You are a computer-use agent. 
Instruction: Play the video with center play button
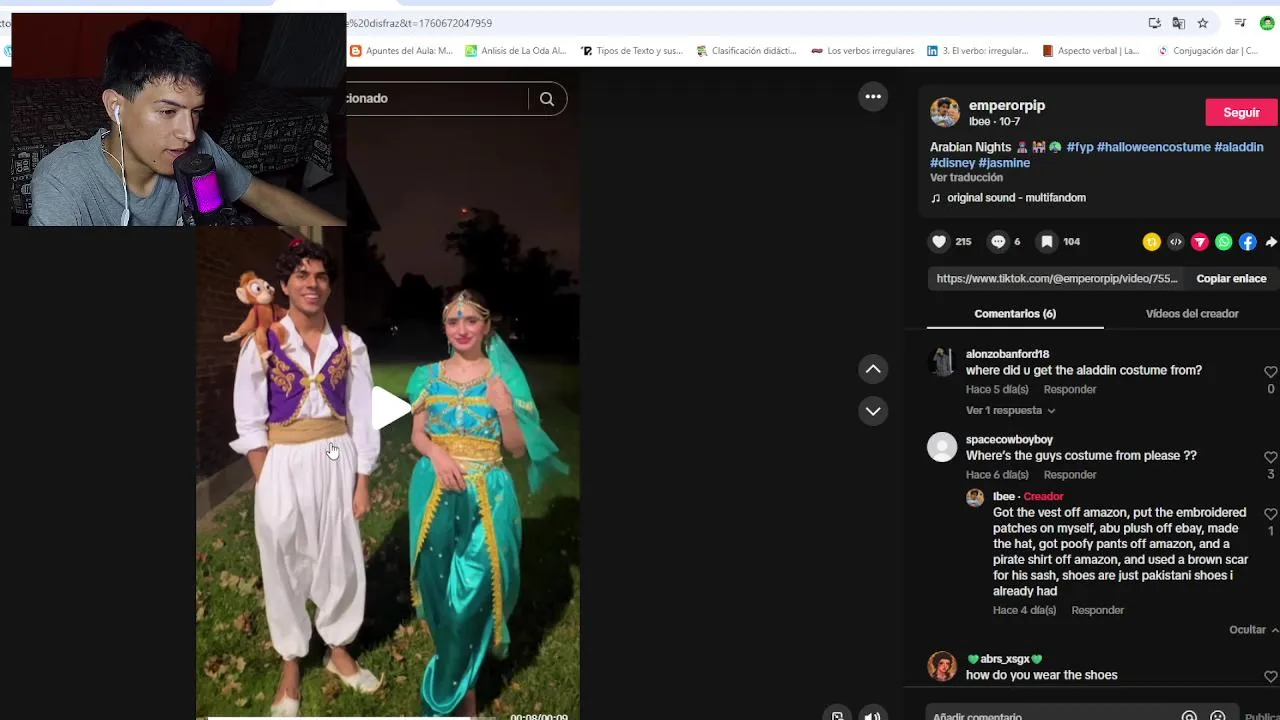tap(390, 409)
